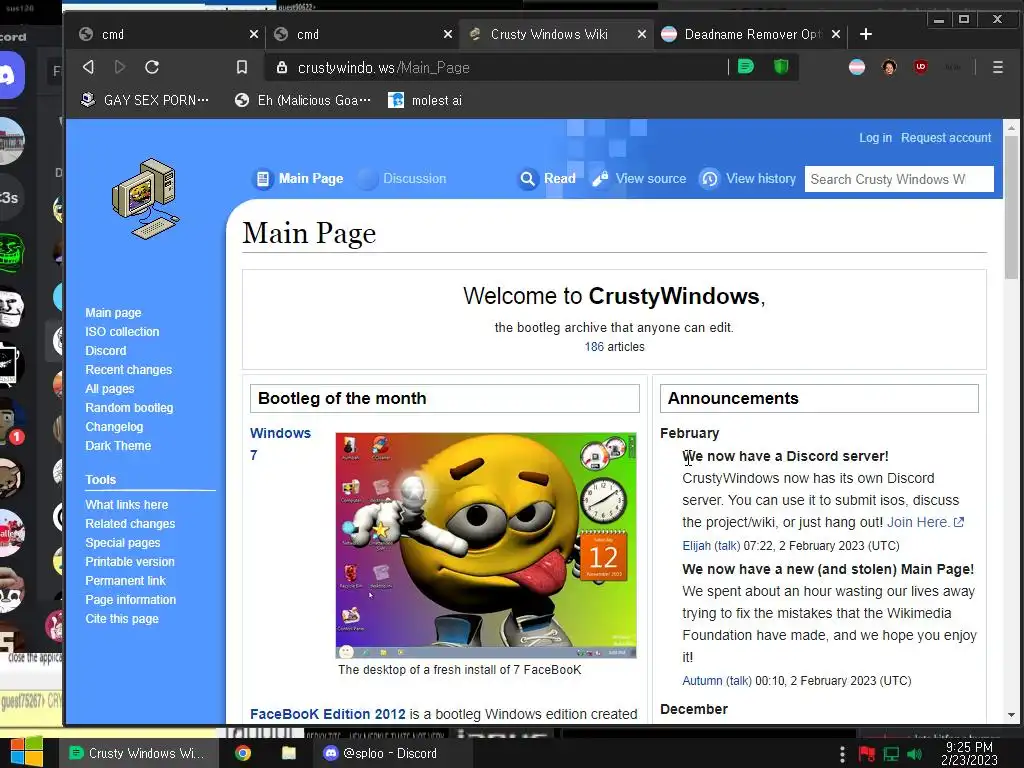The width and height of the screenshot is (1024, 768).
Task: Close the Crusty Windows Wiki tab
Action: point(641,34)
